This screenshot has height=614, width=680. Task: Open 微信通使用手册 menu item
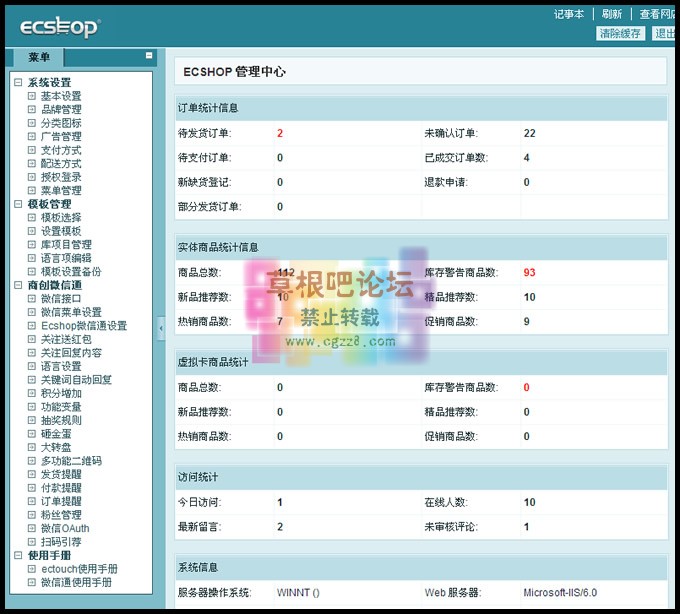tap(76, 582)
